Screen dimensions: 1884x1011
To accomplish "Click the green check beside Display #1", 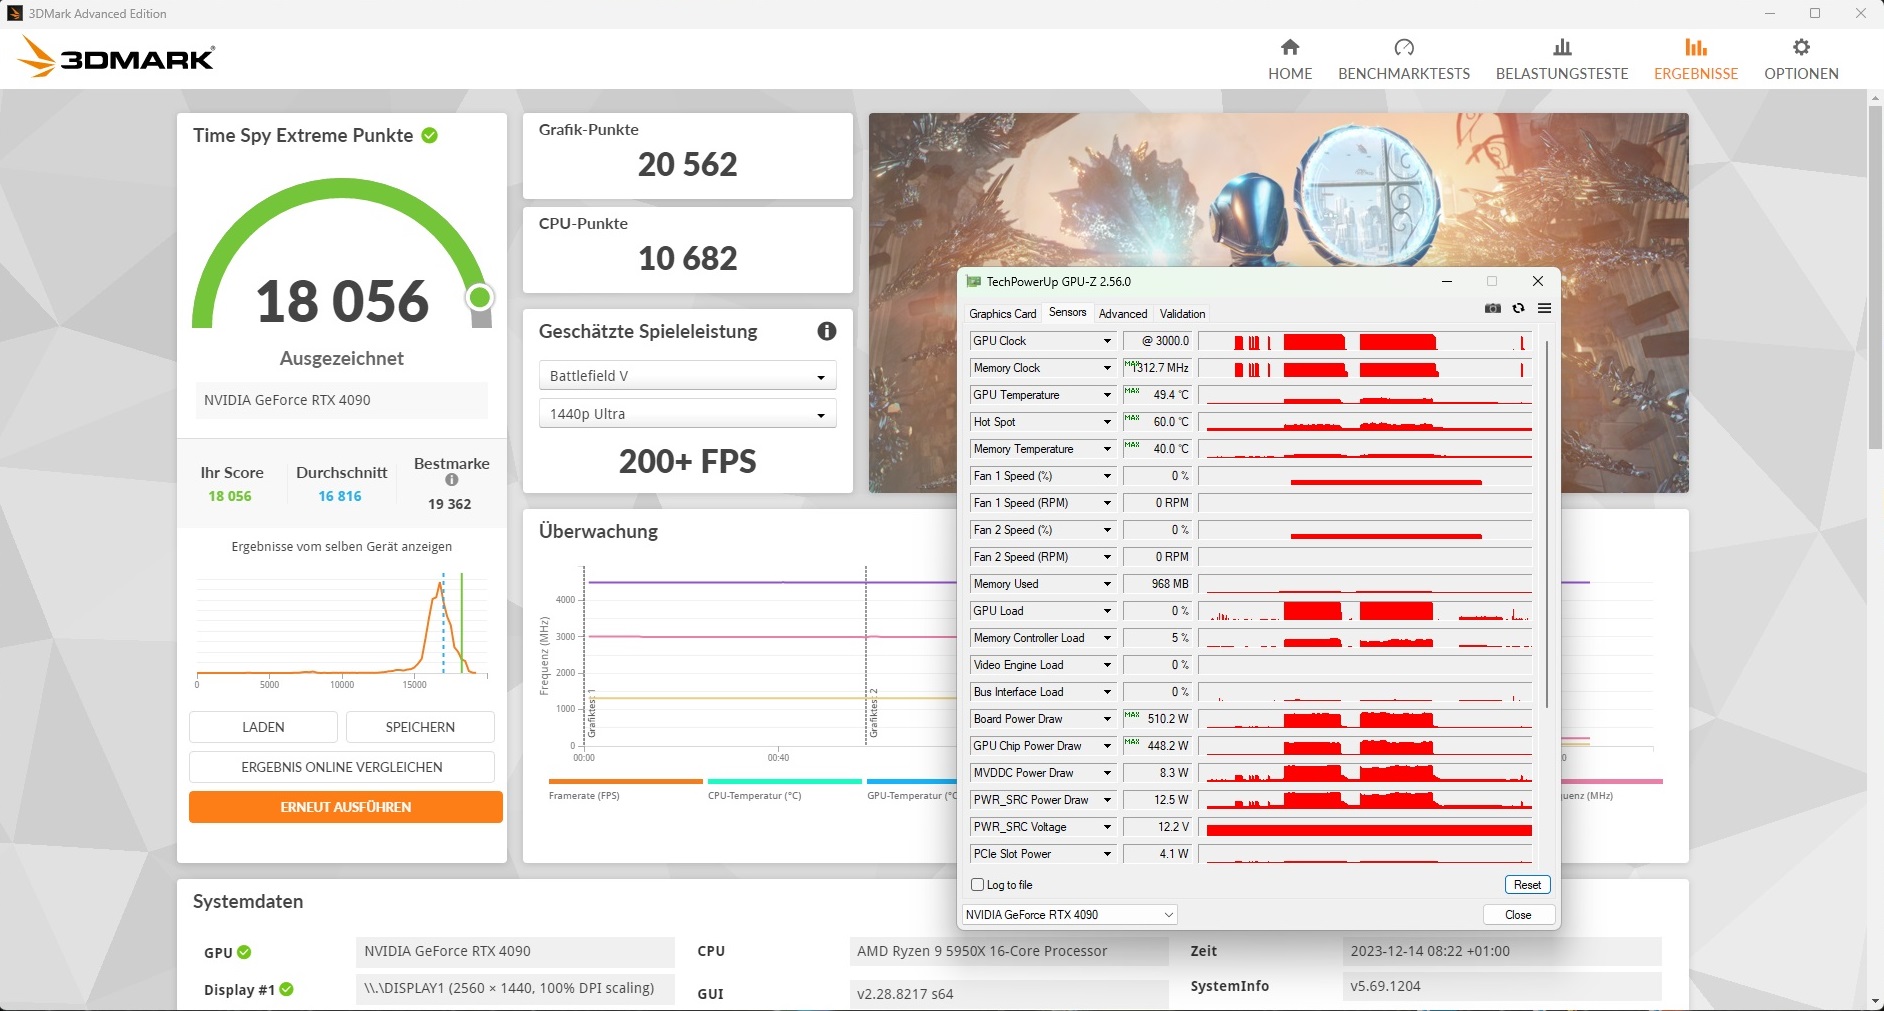I will click(286, 989).
